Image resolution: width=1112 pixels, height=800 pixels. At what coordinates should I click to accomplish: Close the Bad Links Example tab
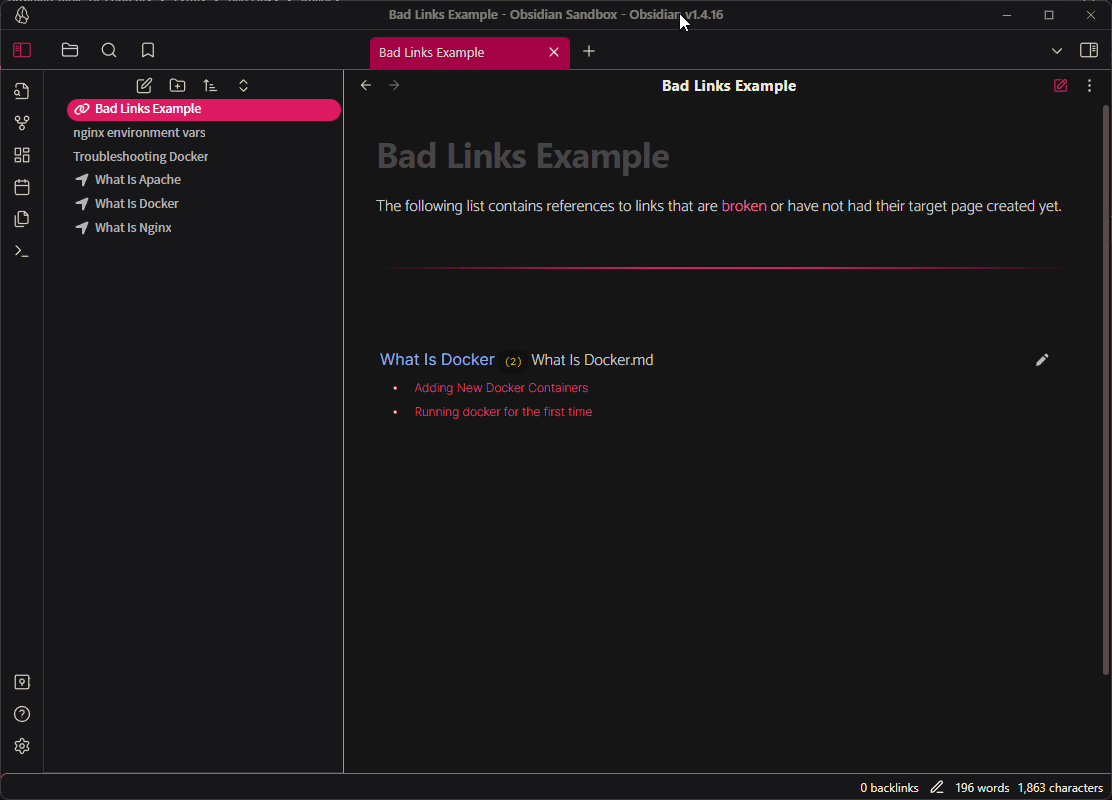pyautogui.click(x=554, y=52)
